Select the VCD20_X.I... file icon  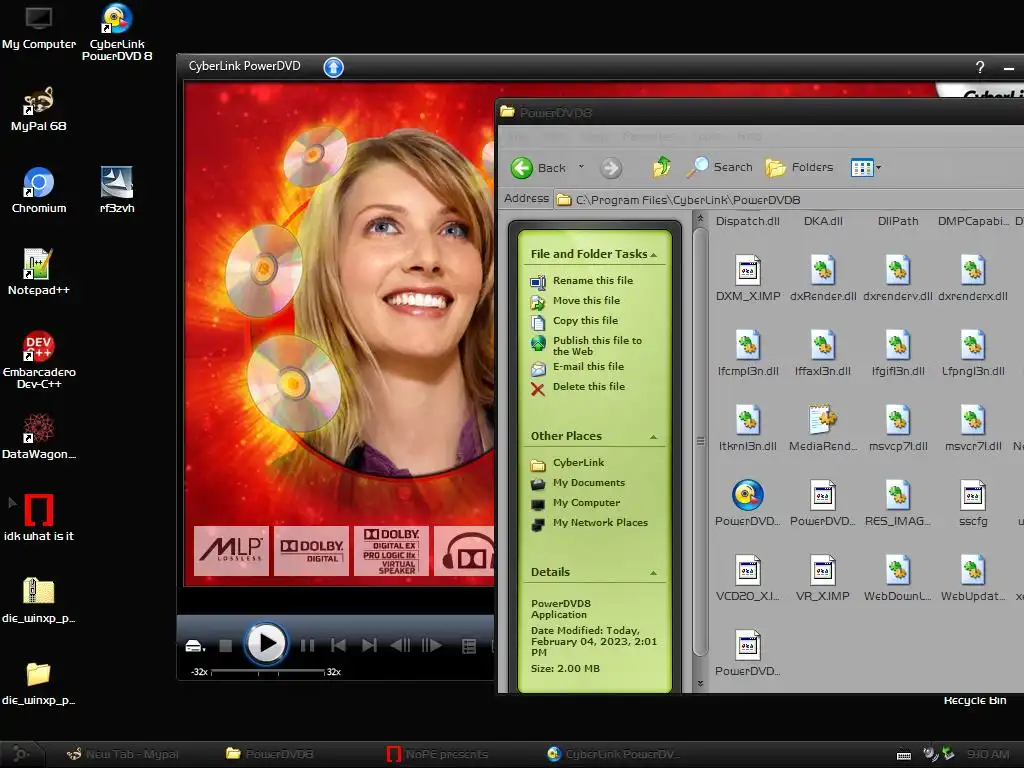click(748, 570)
